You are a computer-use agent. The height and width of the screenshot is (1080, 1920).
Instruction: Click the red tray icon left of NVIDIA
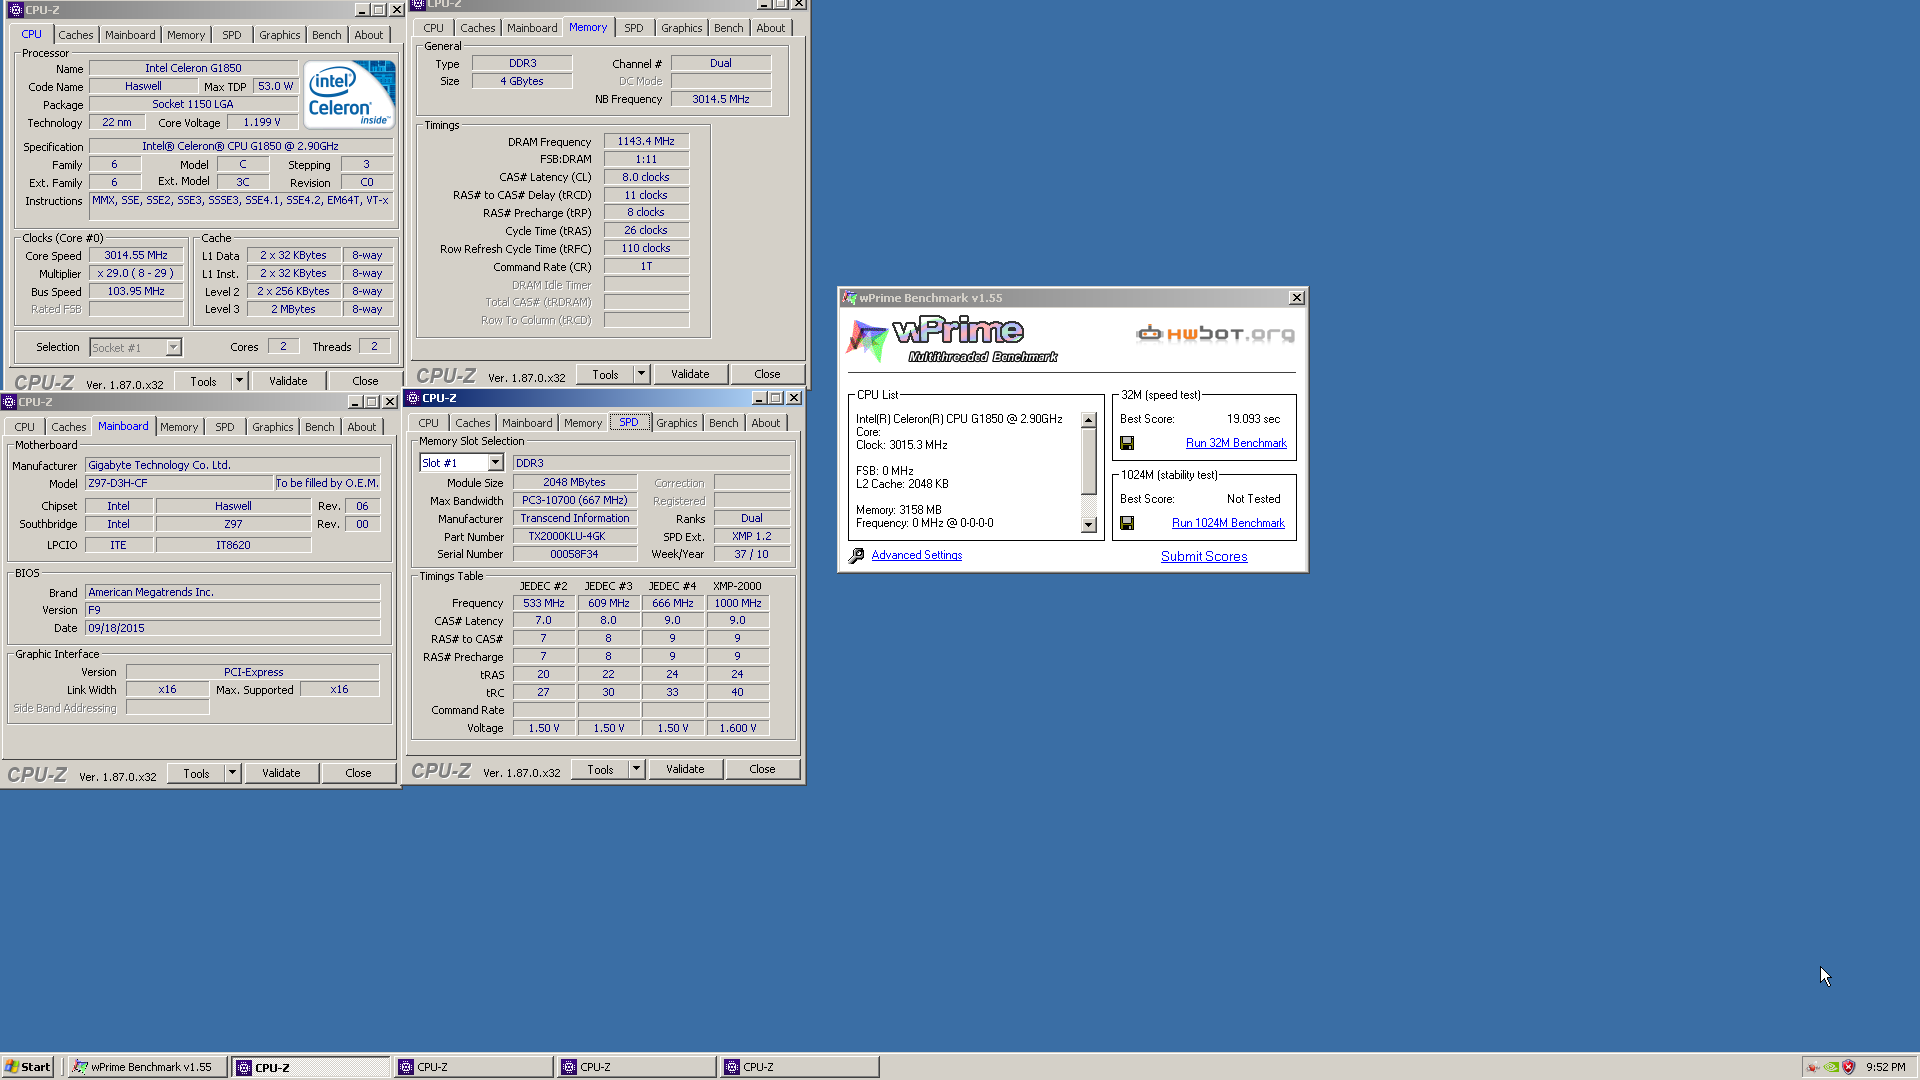click(x=1813, y=1067)
